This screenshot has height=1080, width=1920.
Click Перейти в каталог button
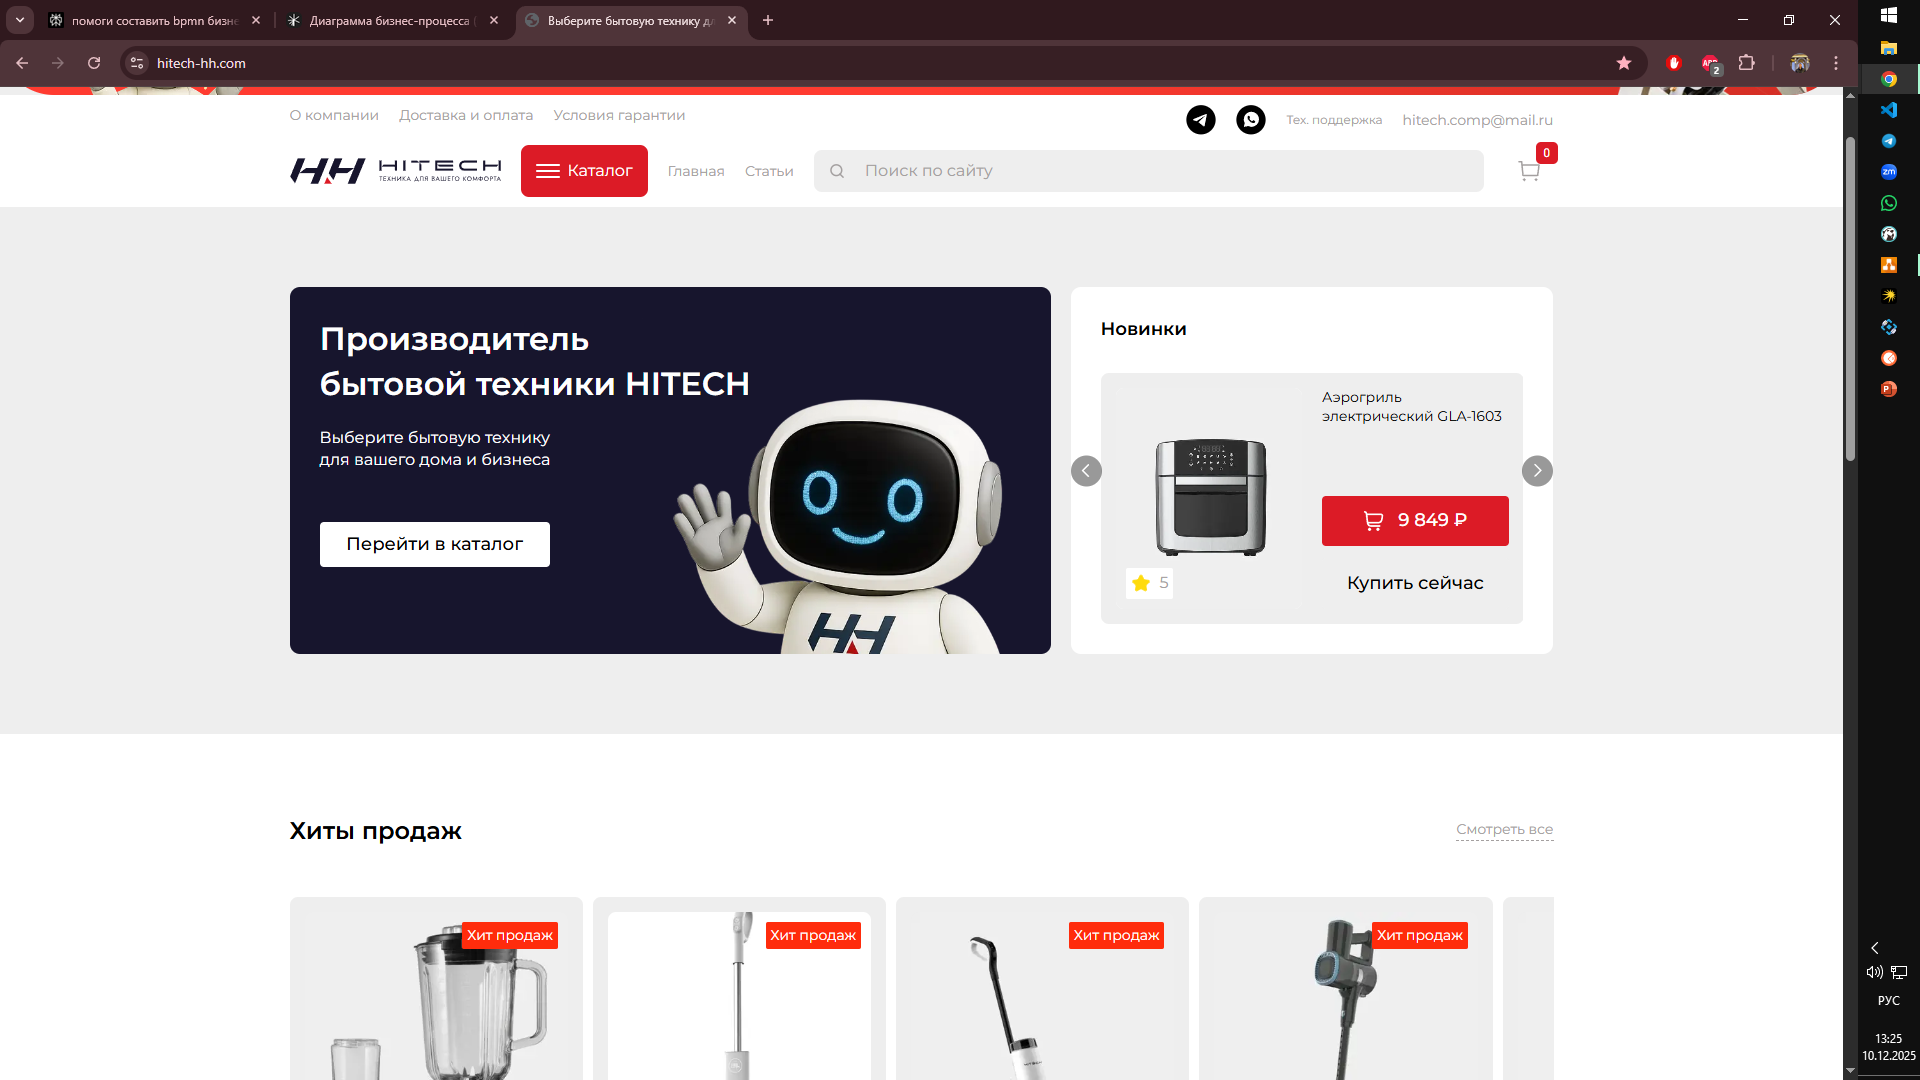tap(434, 544)
